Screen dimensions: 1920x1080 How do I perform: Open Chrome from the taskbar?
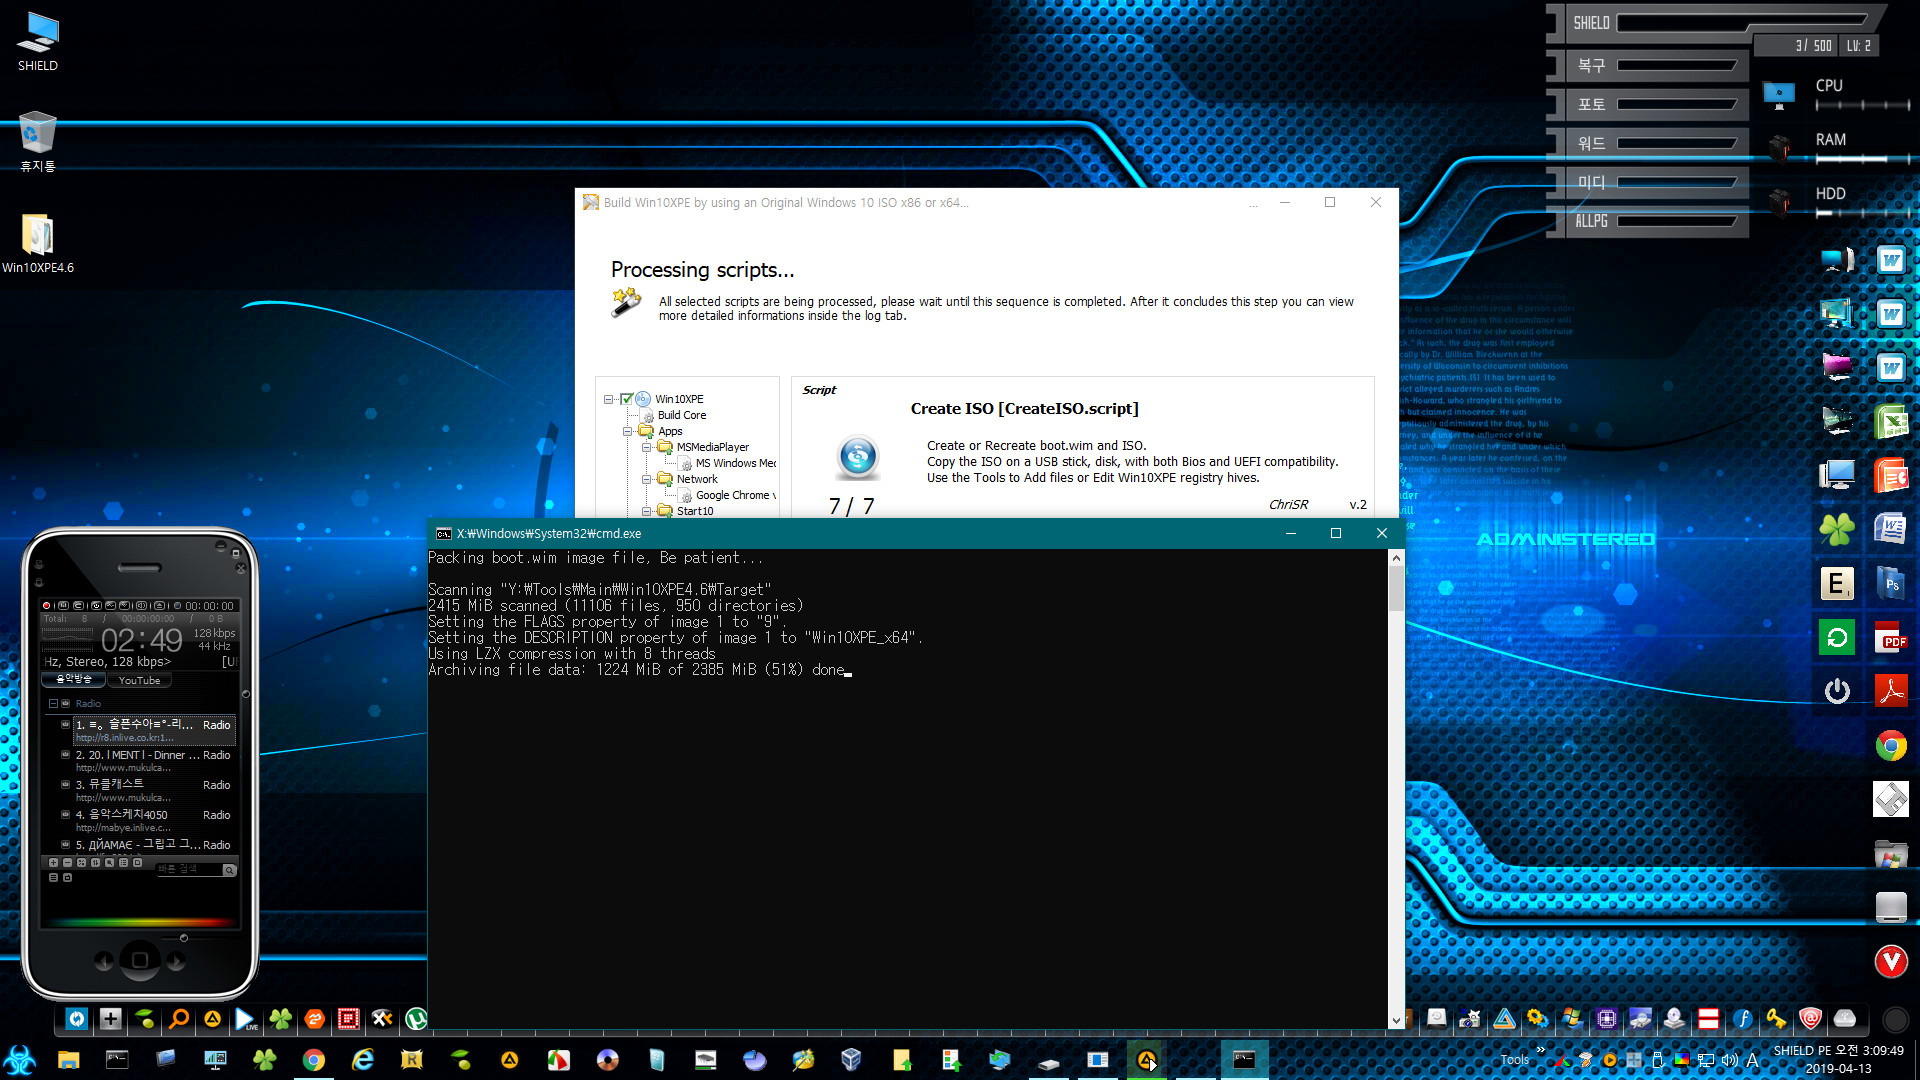click(x=314, y=1060)
